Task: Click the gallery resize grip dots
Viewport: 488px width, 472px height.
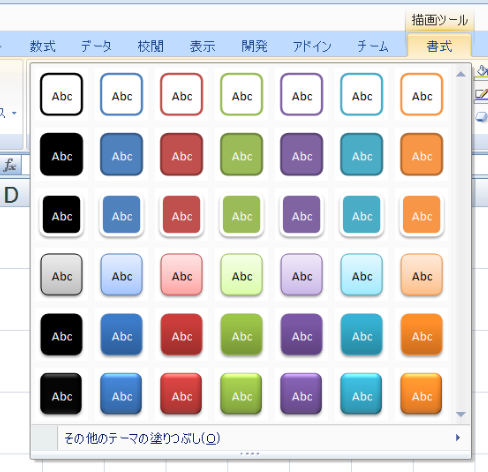Action: tap(250, 454)
